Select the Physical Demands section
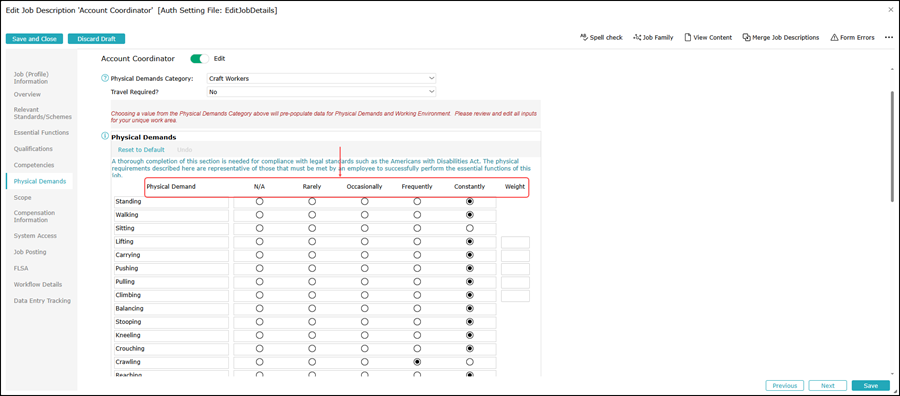This screenshot has height=396, width=900. point(40,181)
